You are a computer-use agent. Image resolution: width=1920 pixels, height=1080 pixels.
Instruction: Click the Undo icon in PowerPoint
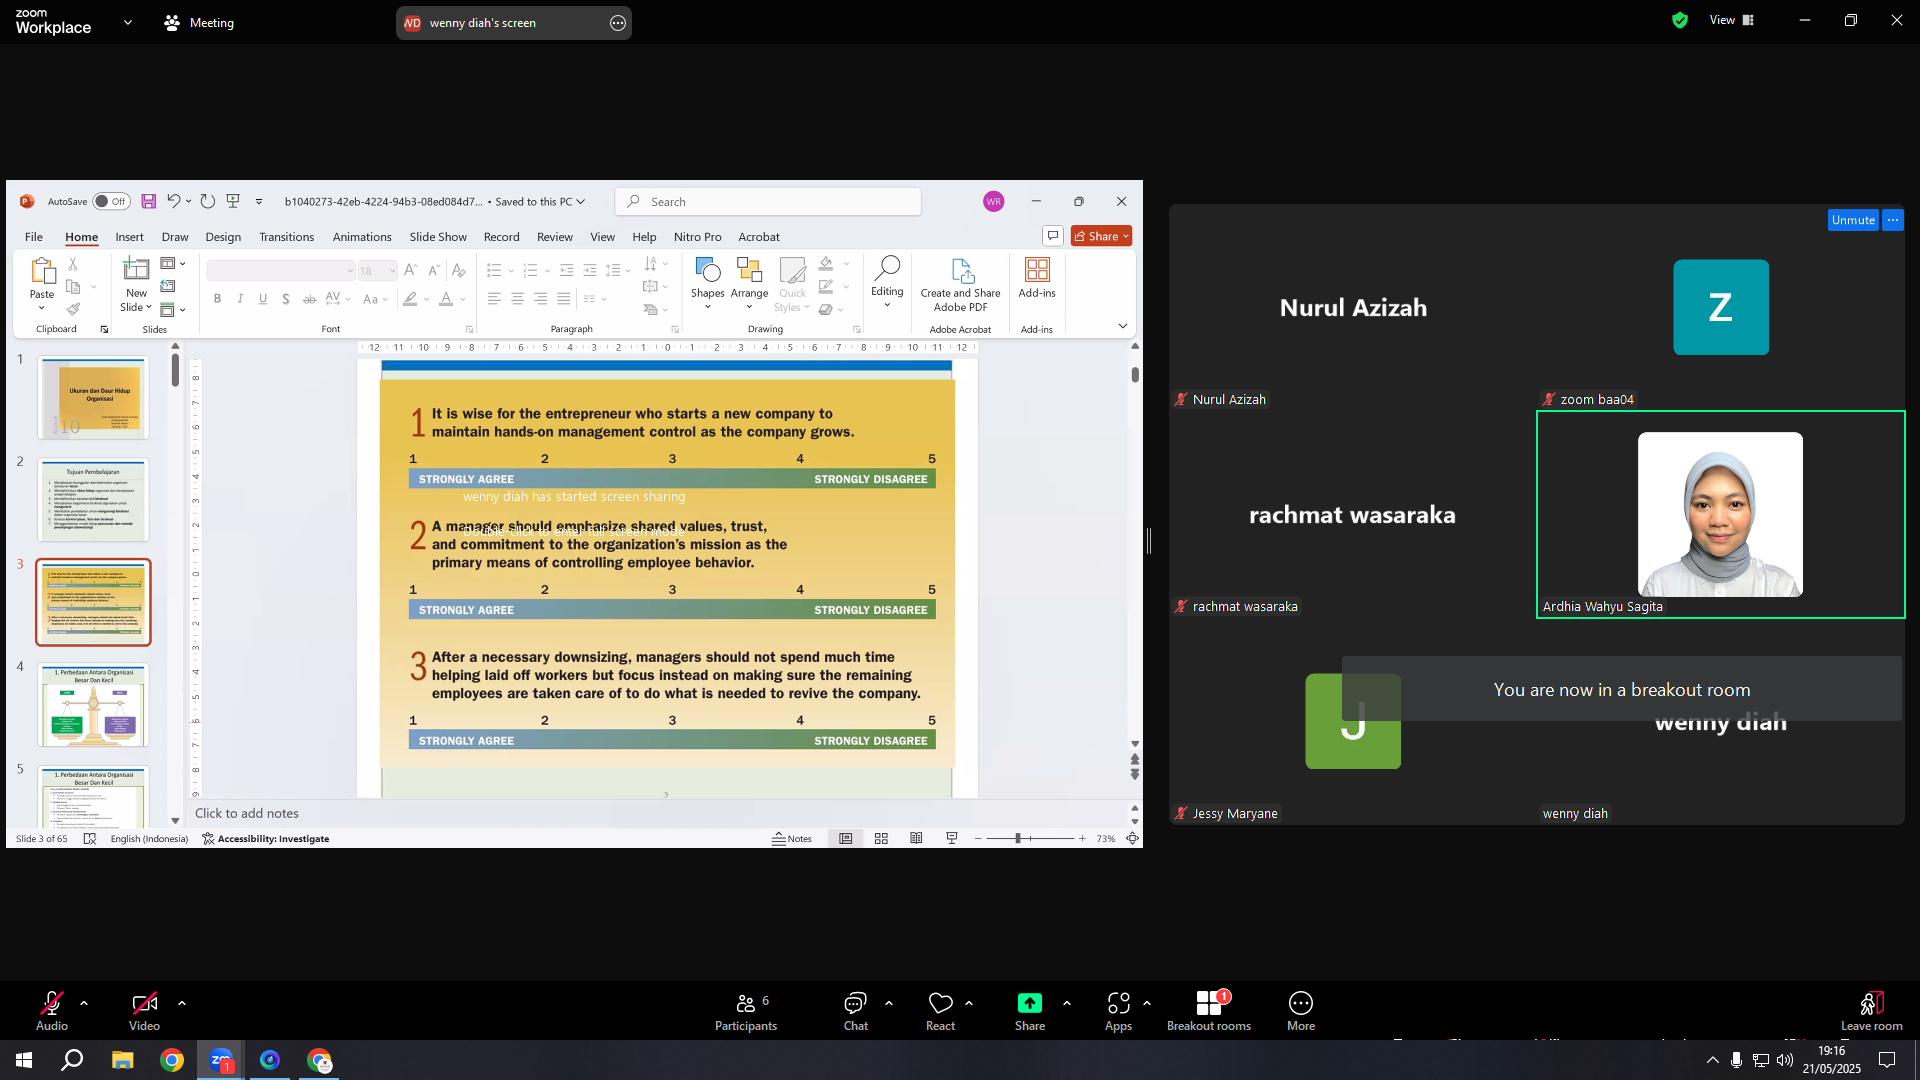coord(174,201)
